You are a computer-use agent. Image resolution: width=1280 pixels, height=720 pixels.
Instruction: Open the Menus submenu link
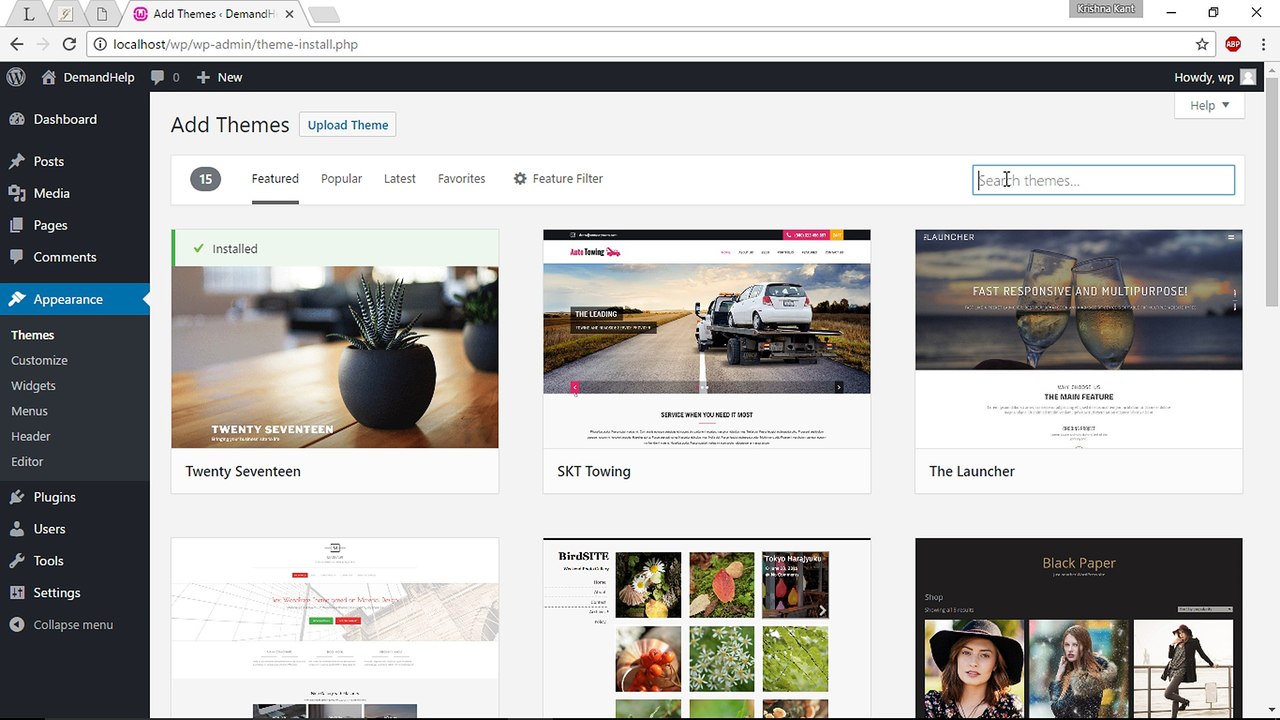point(29,411)
